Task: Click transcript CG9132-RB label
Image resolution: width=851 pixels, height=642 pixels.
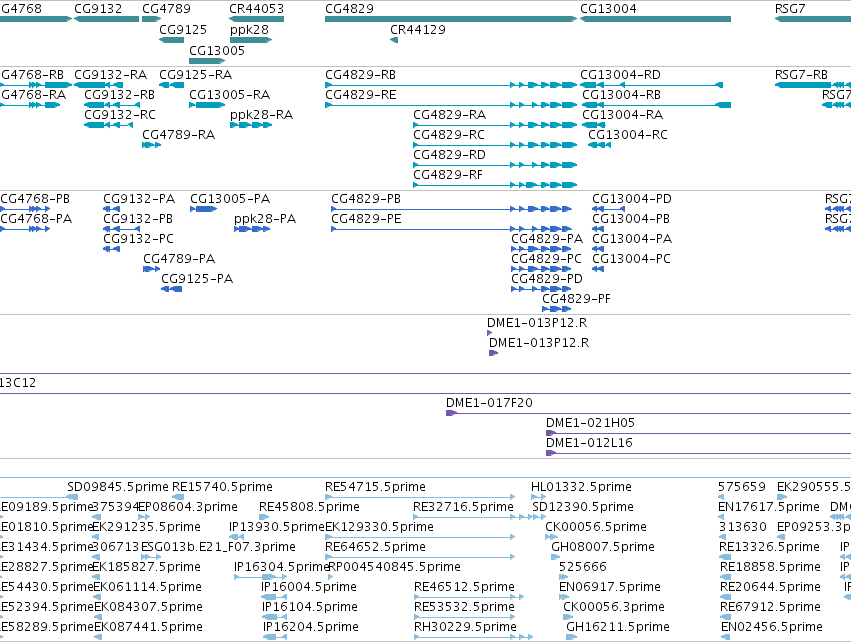Action: pos(119,94)
